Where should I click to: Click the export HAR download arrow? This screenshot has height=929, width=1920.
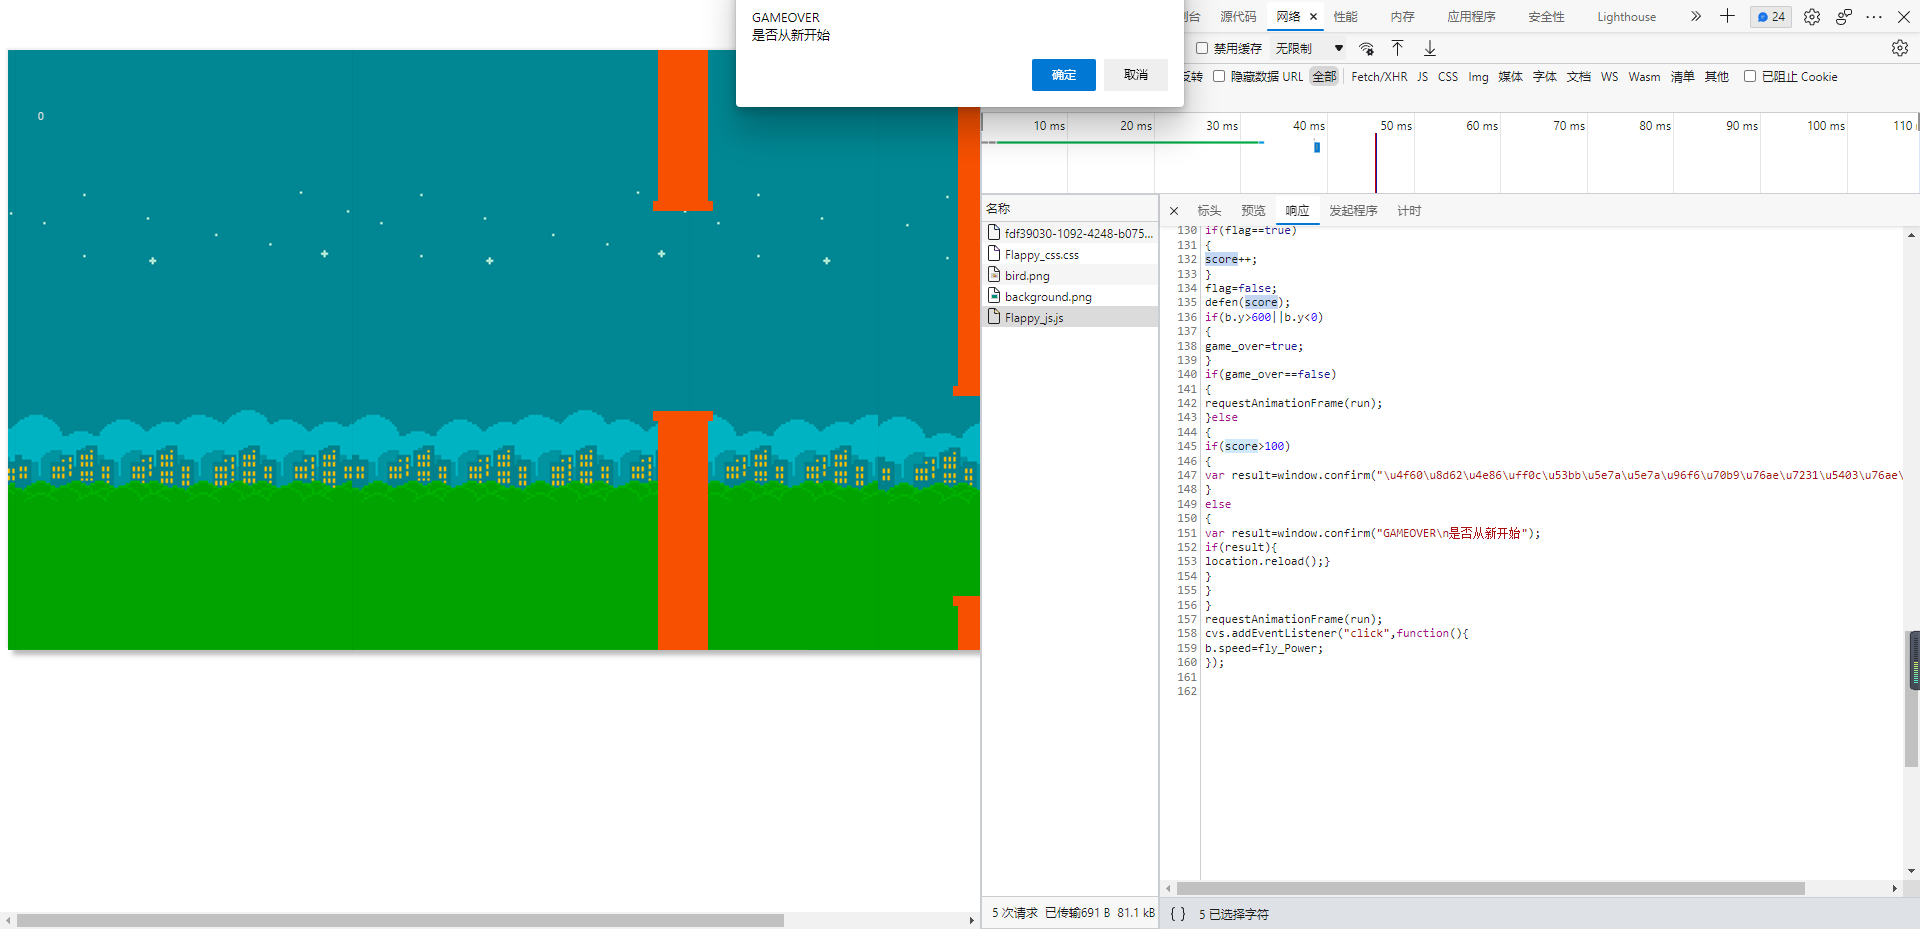(1430, 48)
